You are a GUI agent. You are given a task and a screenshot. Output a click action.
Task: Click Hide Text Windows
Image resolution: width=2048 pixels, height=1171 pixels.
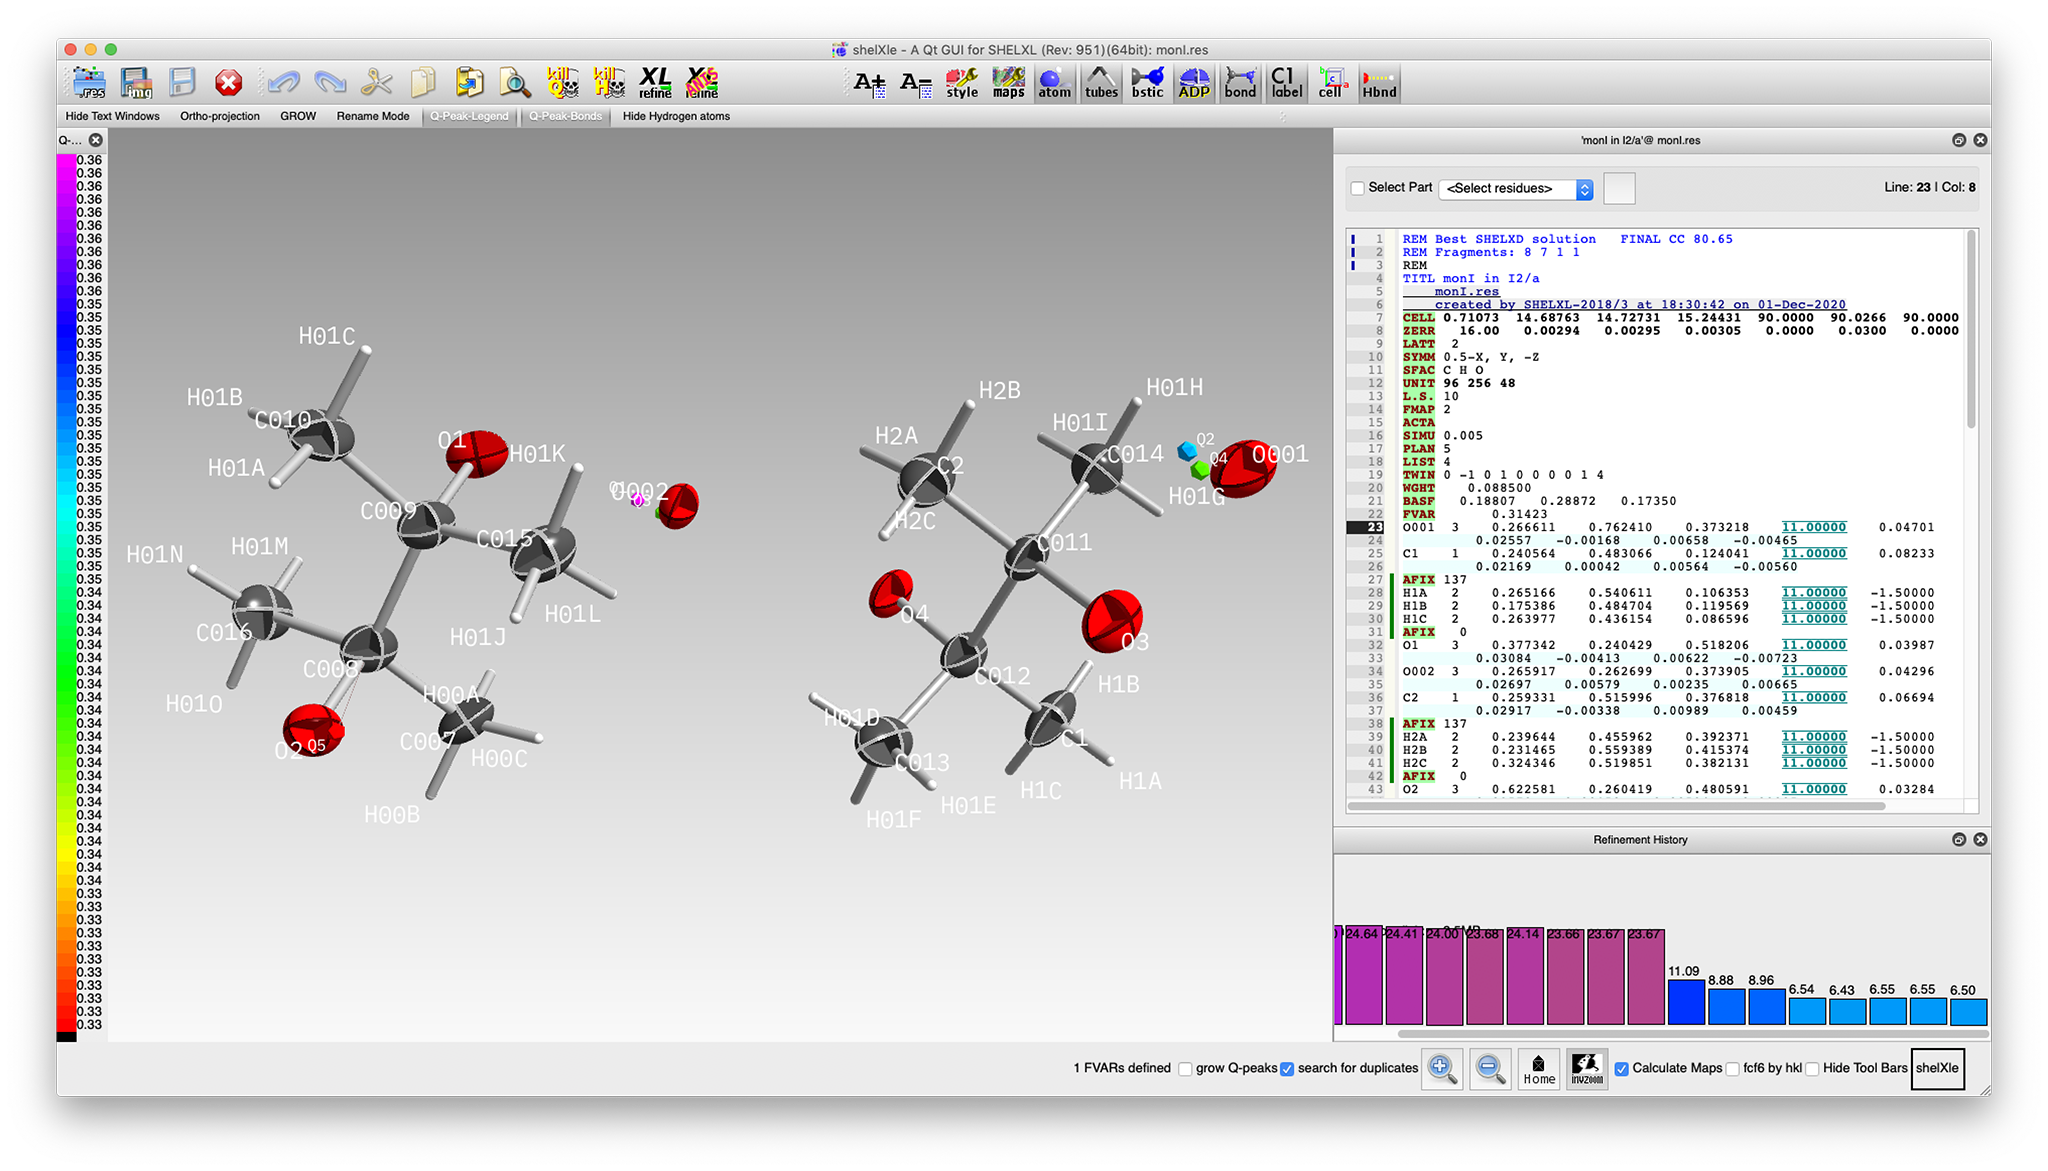(x=113, y=116)
